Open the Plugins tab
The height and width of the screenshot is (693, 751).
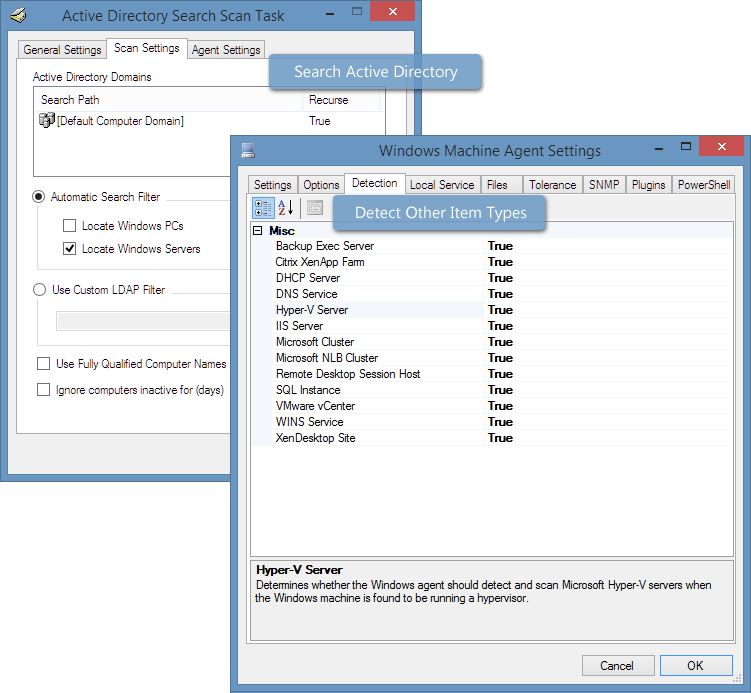click(649, 185)
